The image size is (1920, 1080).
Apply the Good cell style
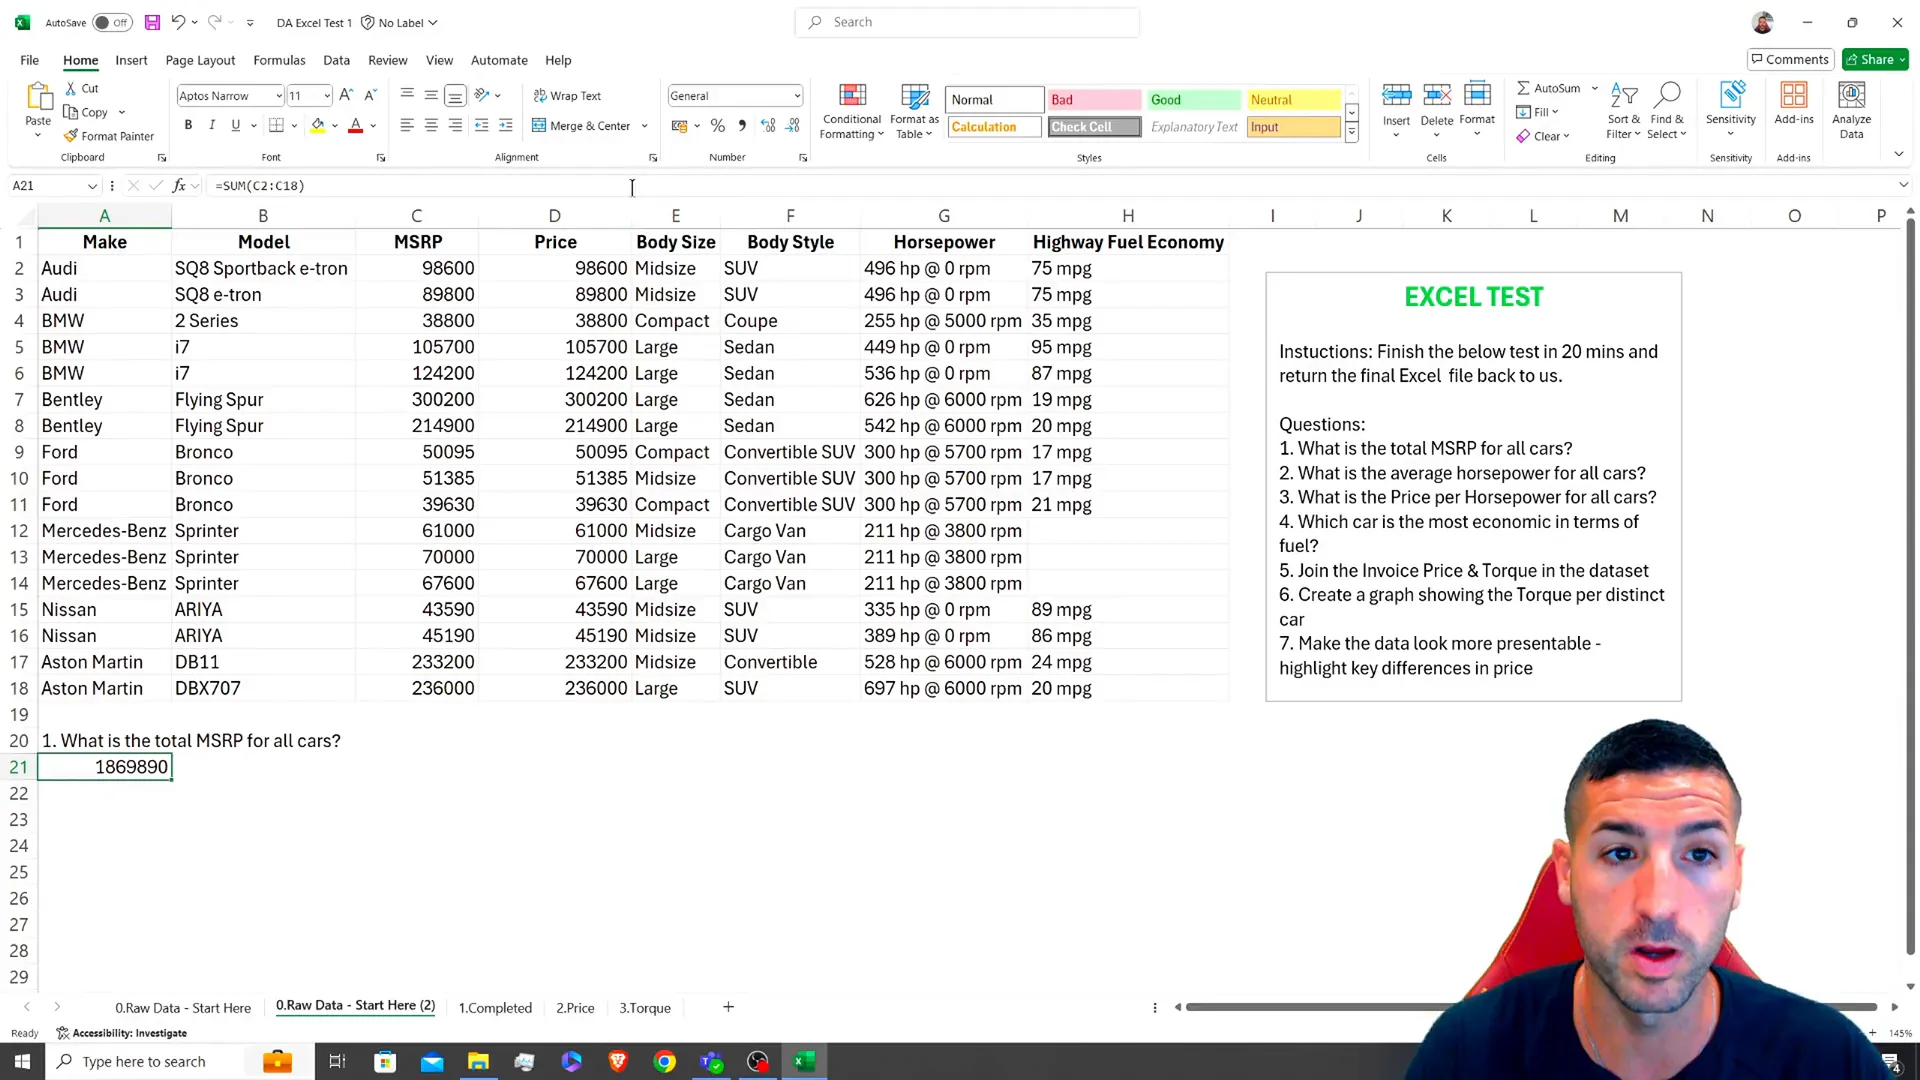tap(1194, 99)
